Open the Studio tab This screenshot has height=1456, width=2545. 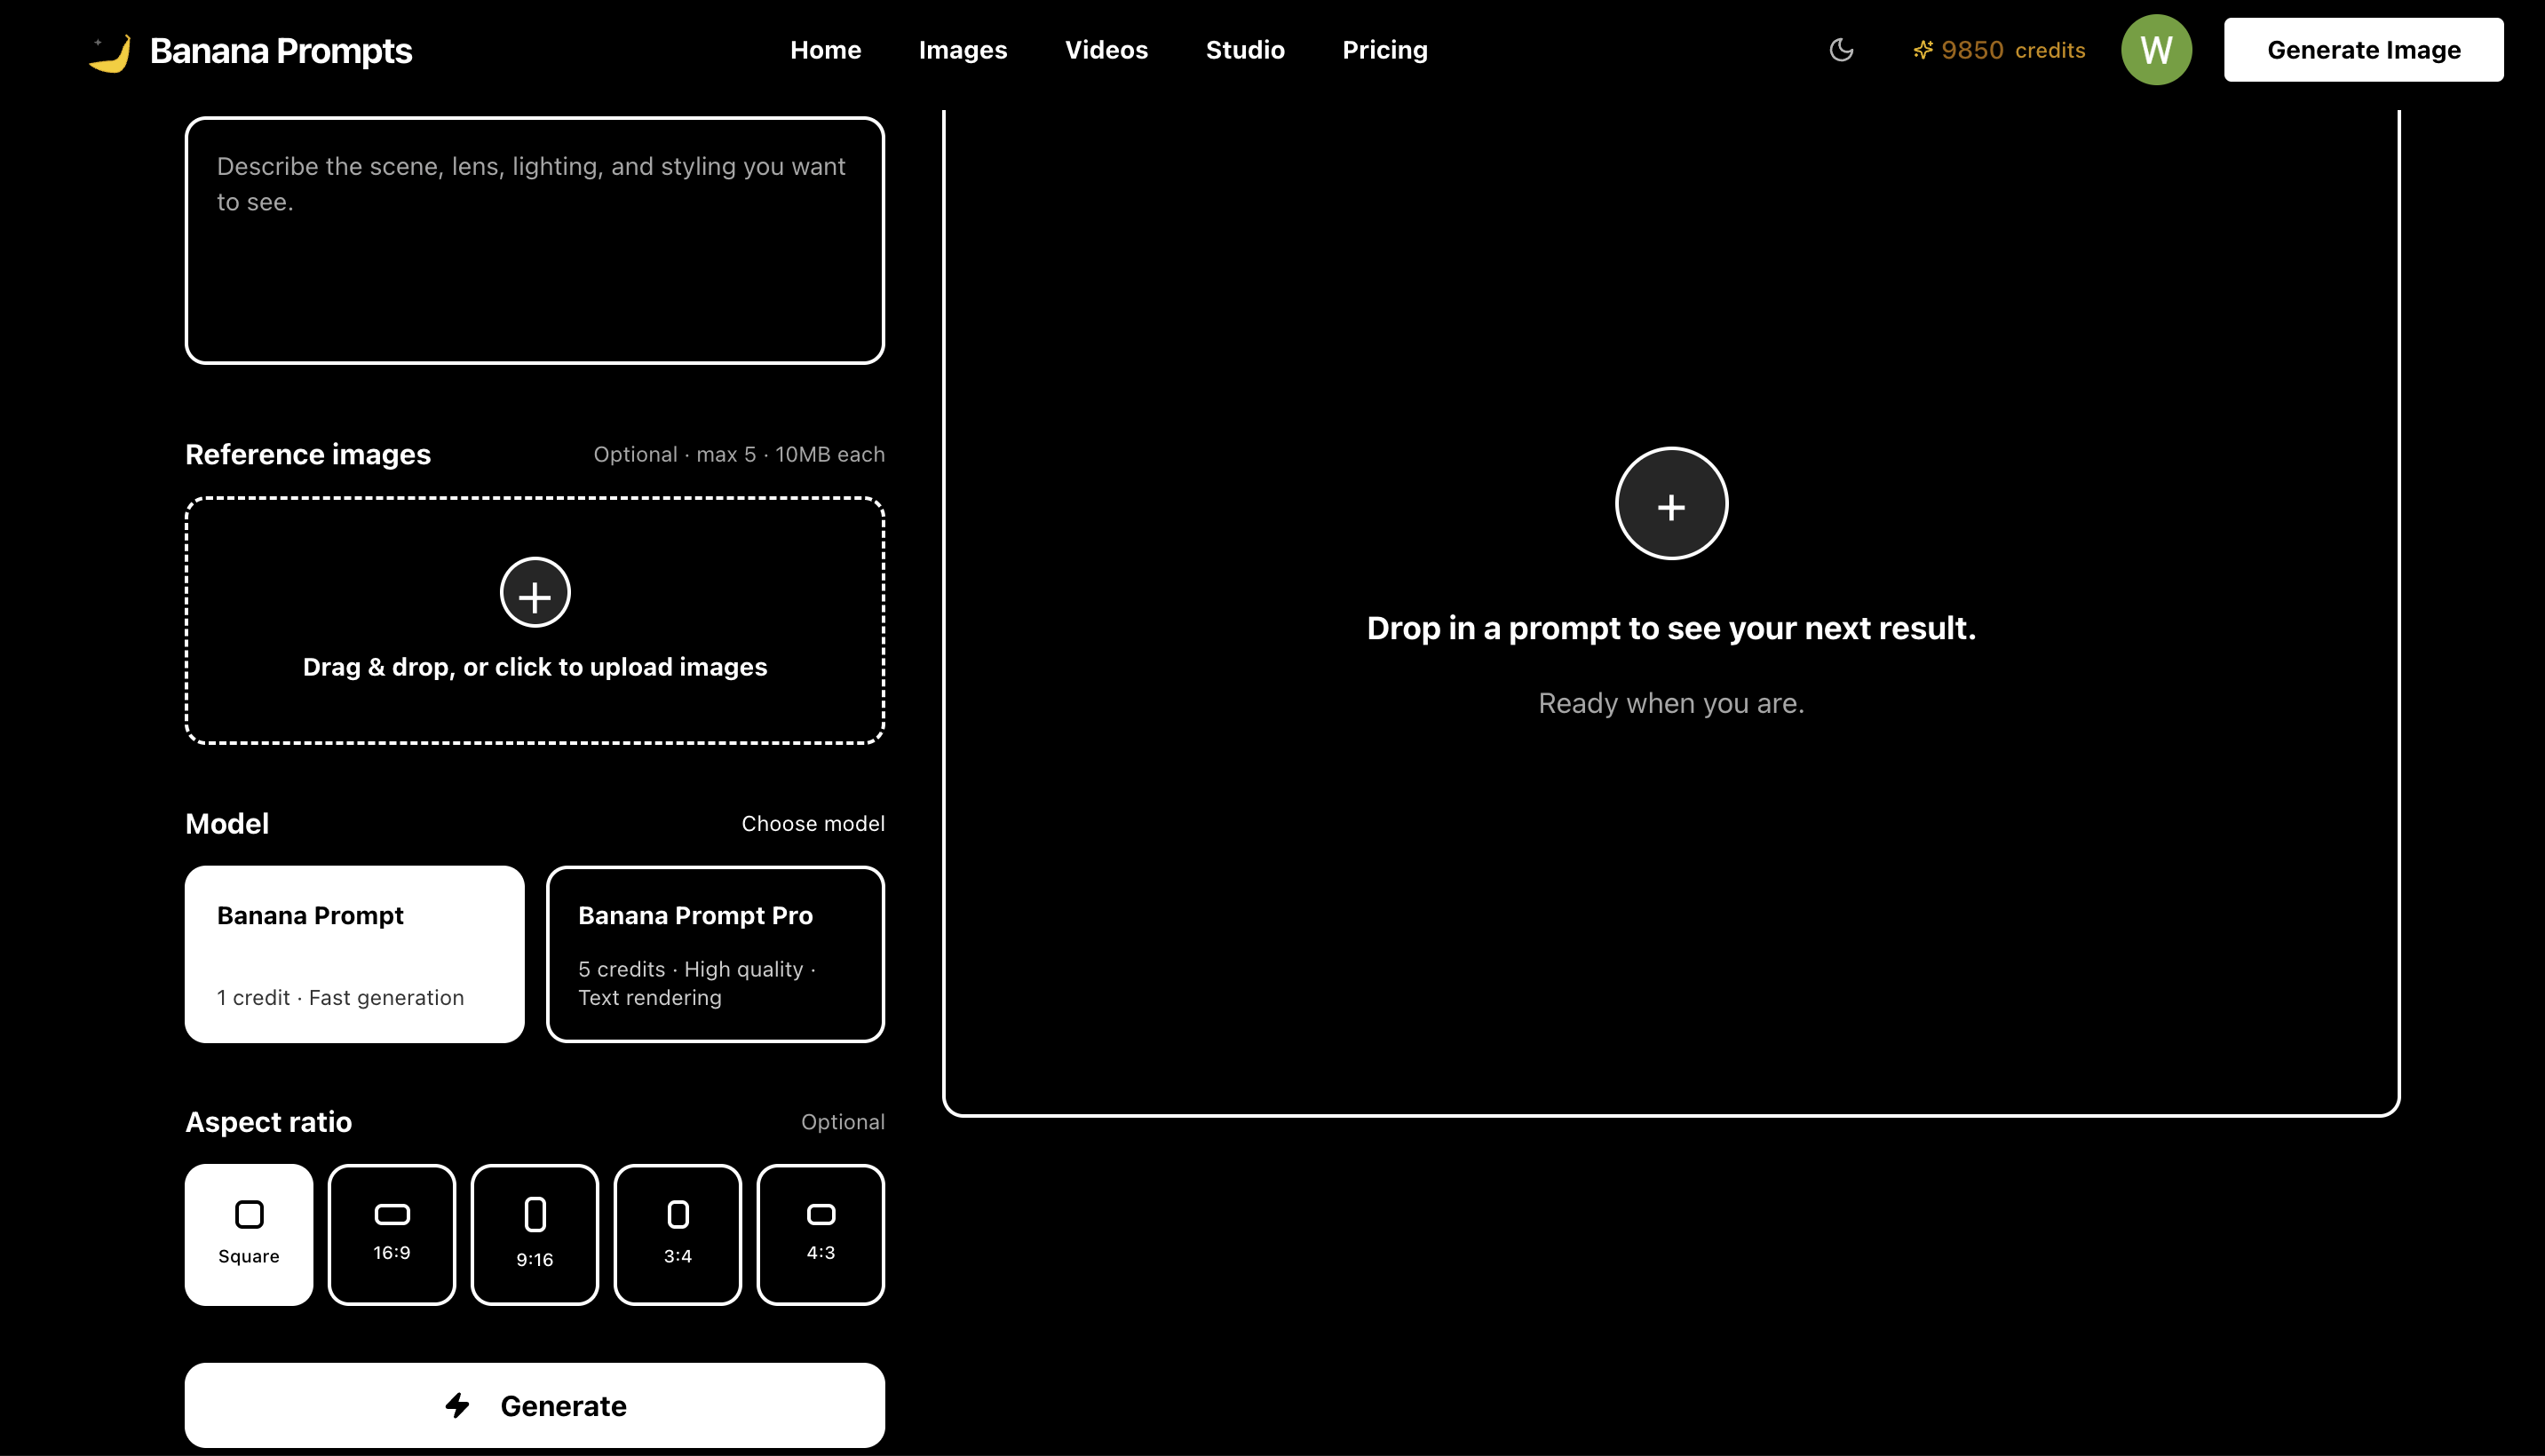[x=1245, y=49]
